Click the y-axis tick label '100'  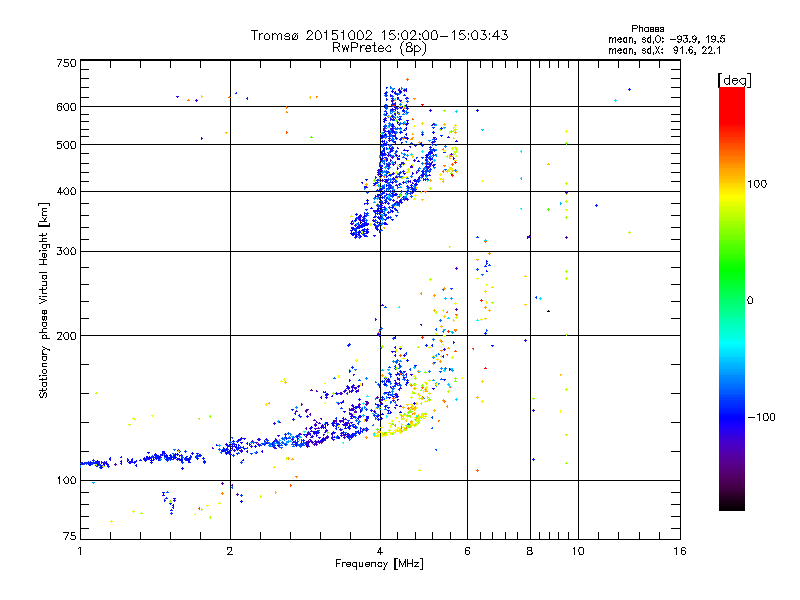click(x=66, y=481)
